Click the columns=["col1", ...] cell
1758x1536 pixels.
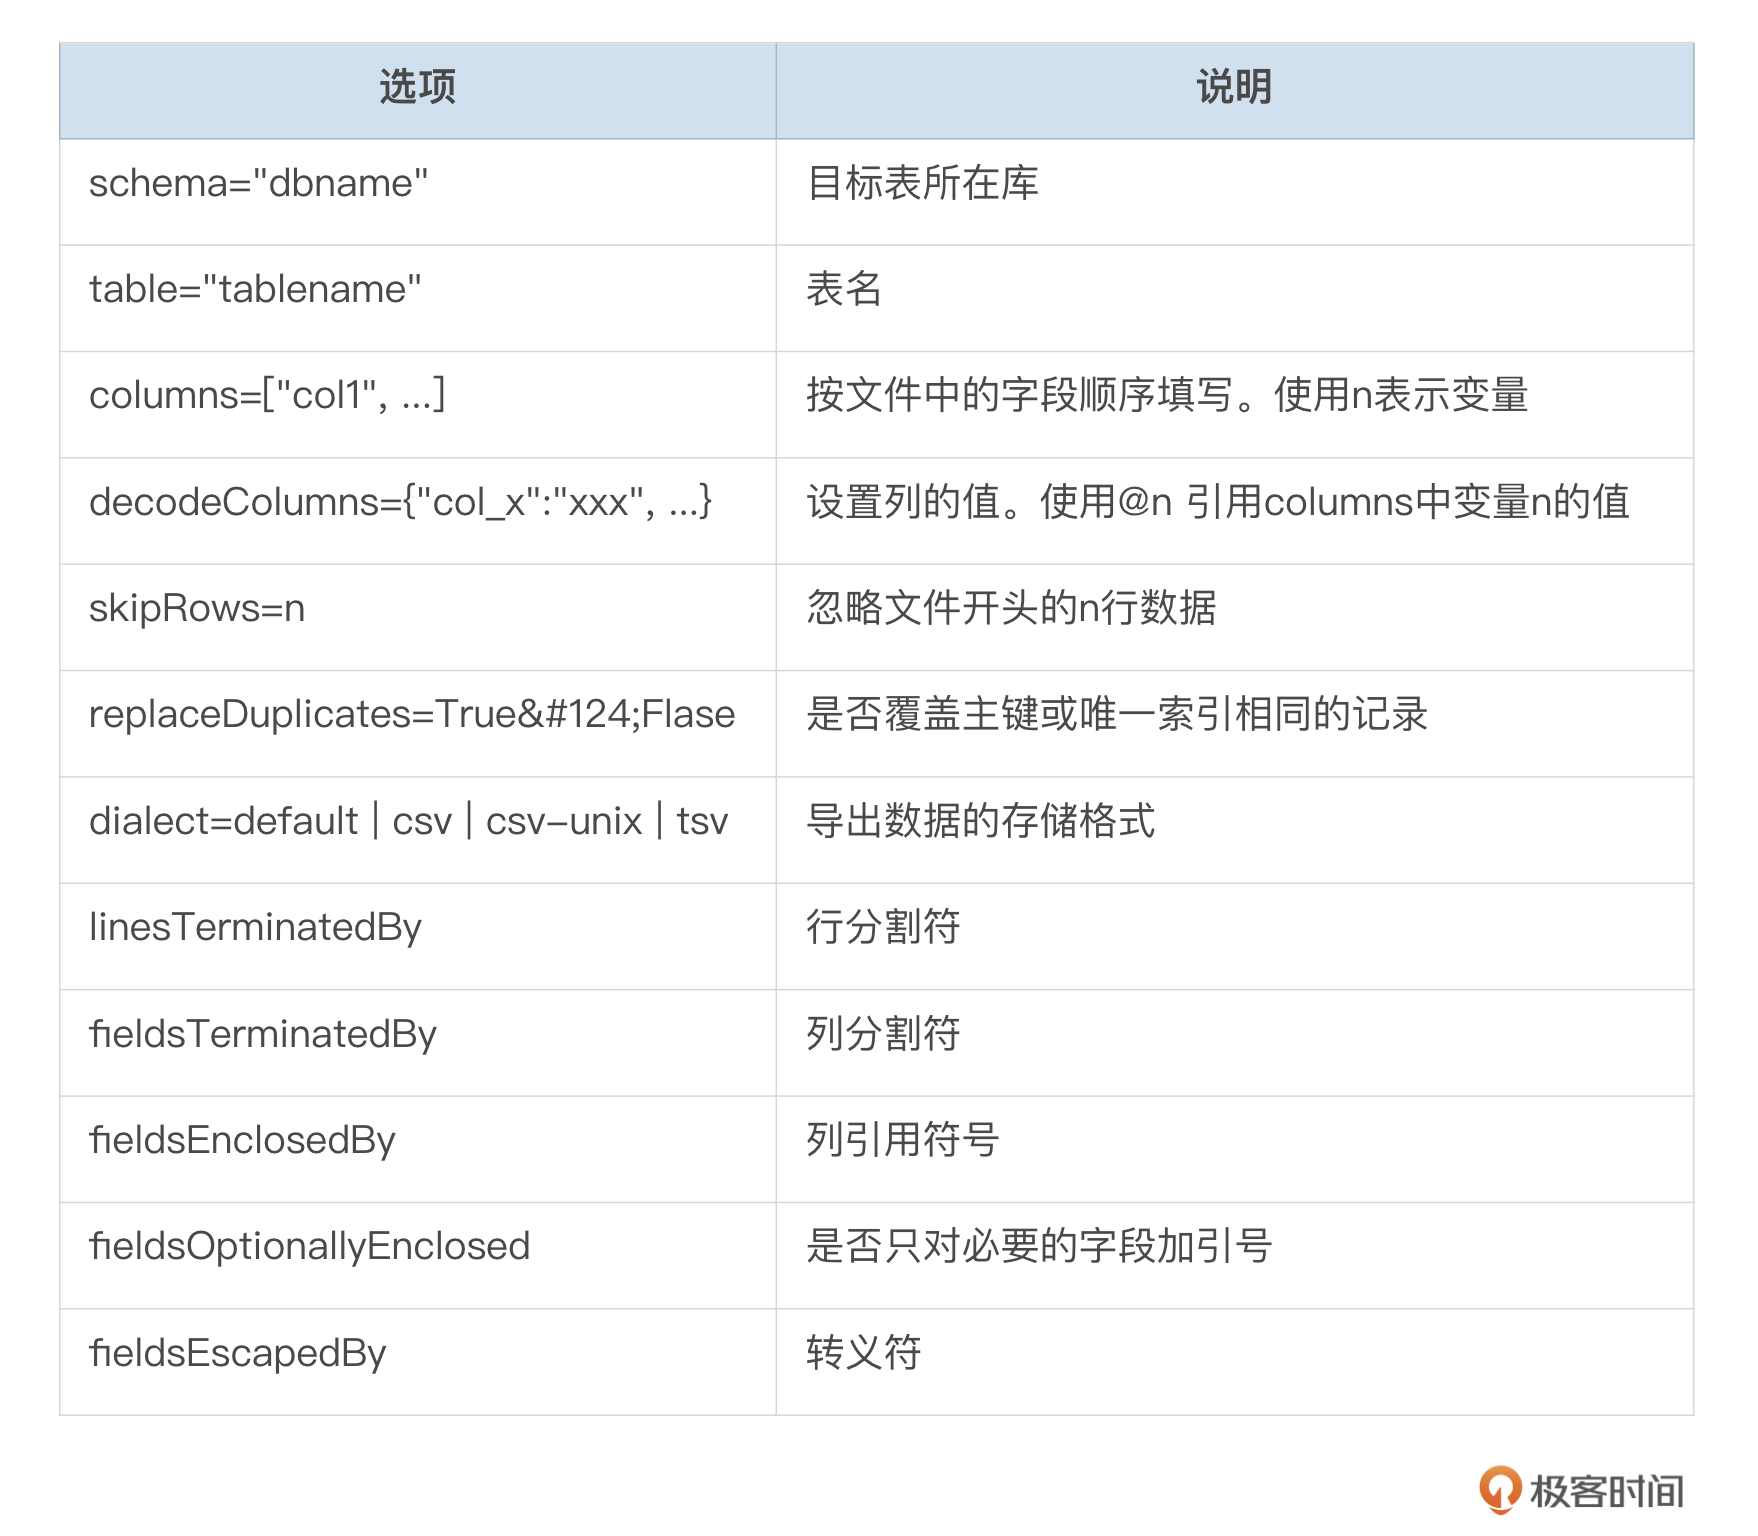(x=267, y=396)
